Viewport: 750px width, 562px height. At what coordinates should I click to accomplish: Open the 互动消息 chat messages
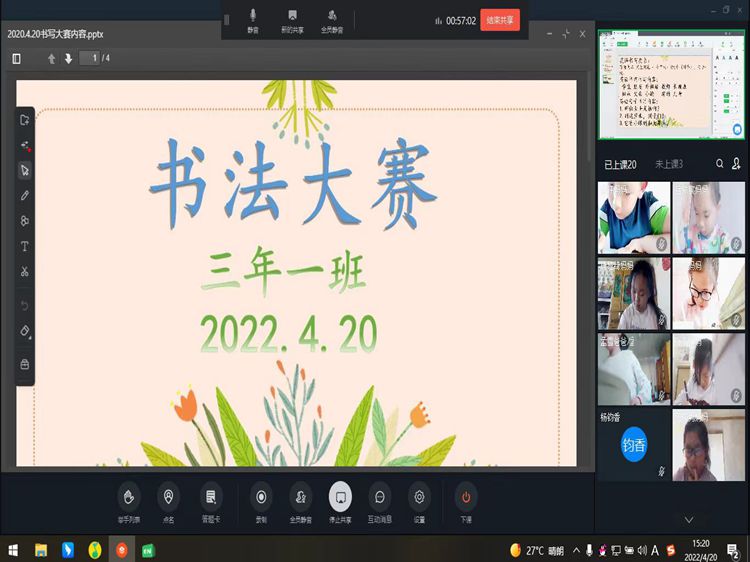[x=379, y=501]
